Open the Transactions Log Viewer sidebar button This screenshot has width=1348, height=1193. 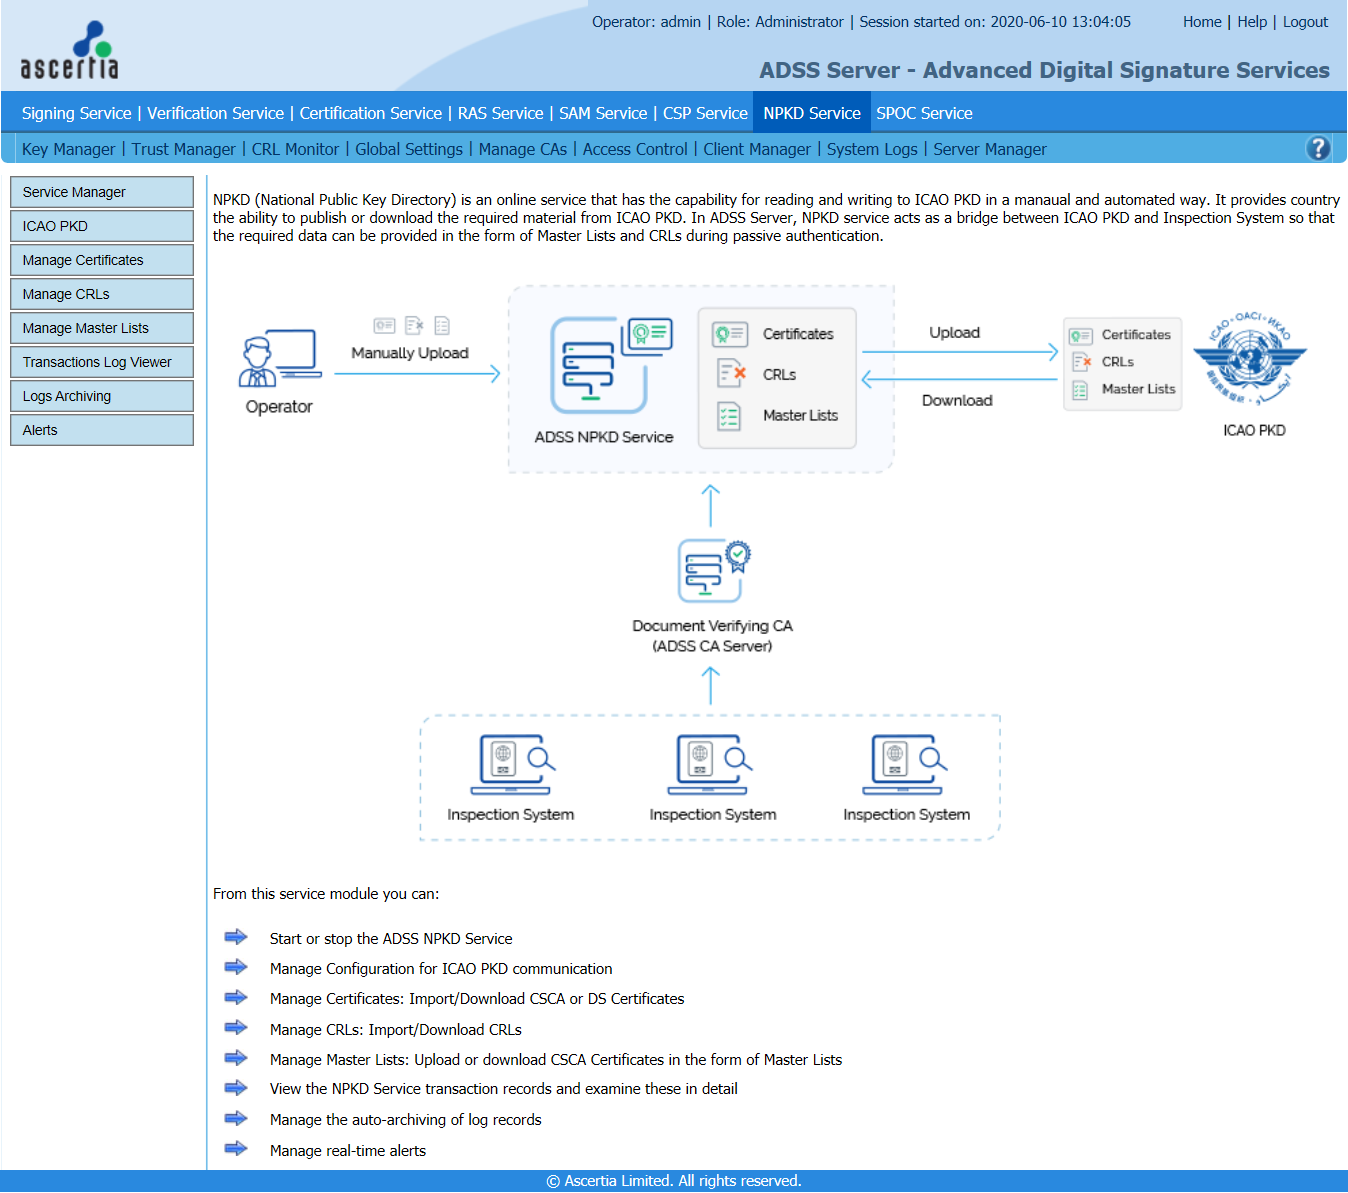click(x=102, y=362)
